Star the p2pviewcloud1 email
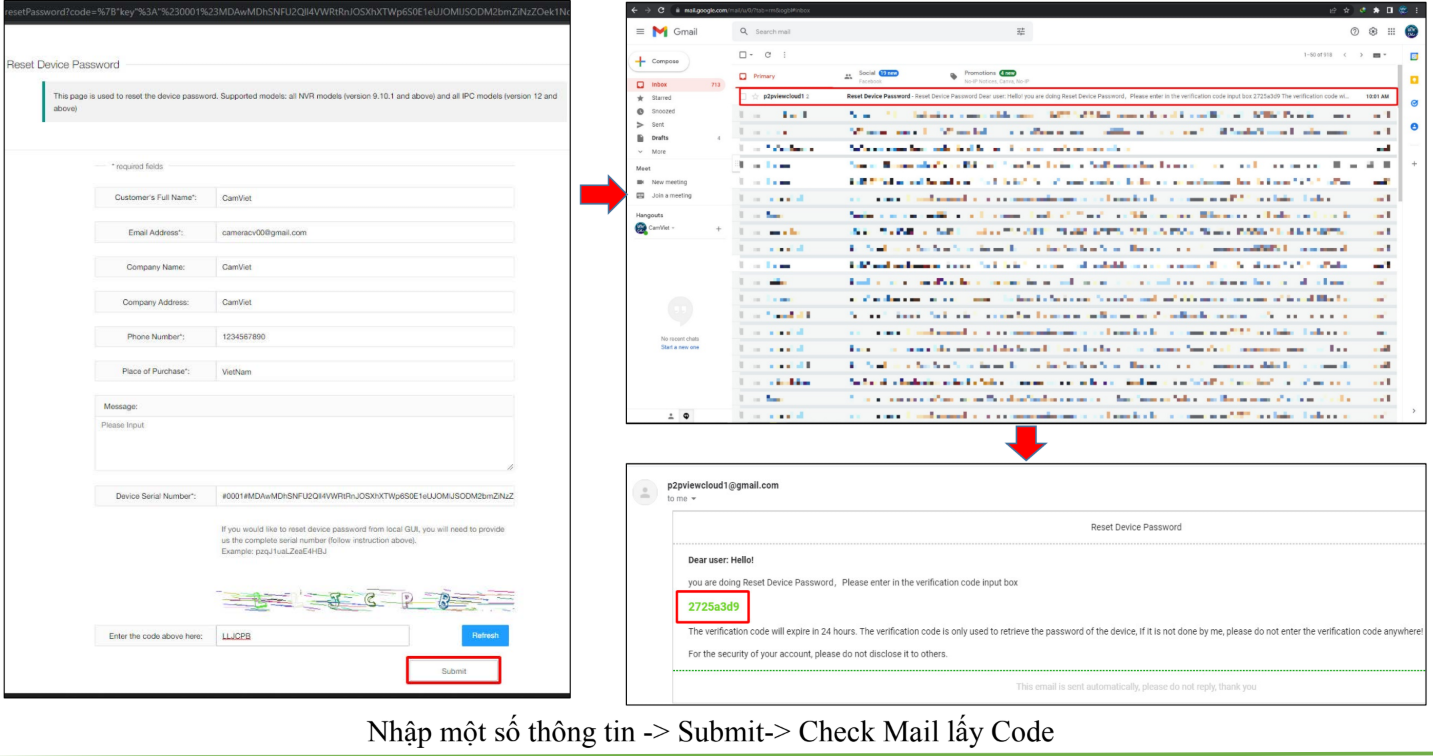The image size is (1433, 756). (x=755, y=97)
